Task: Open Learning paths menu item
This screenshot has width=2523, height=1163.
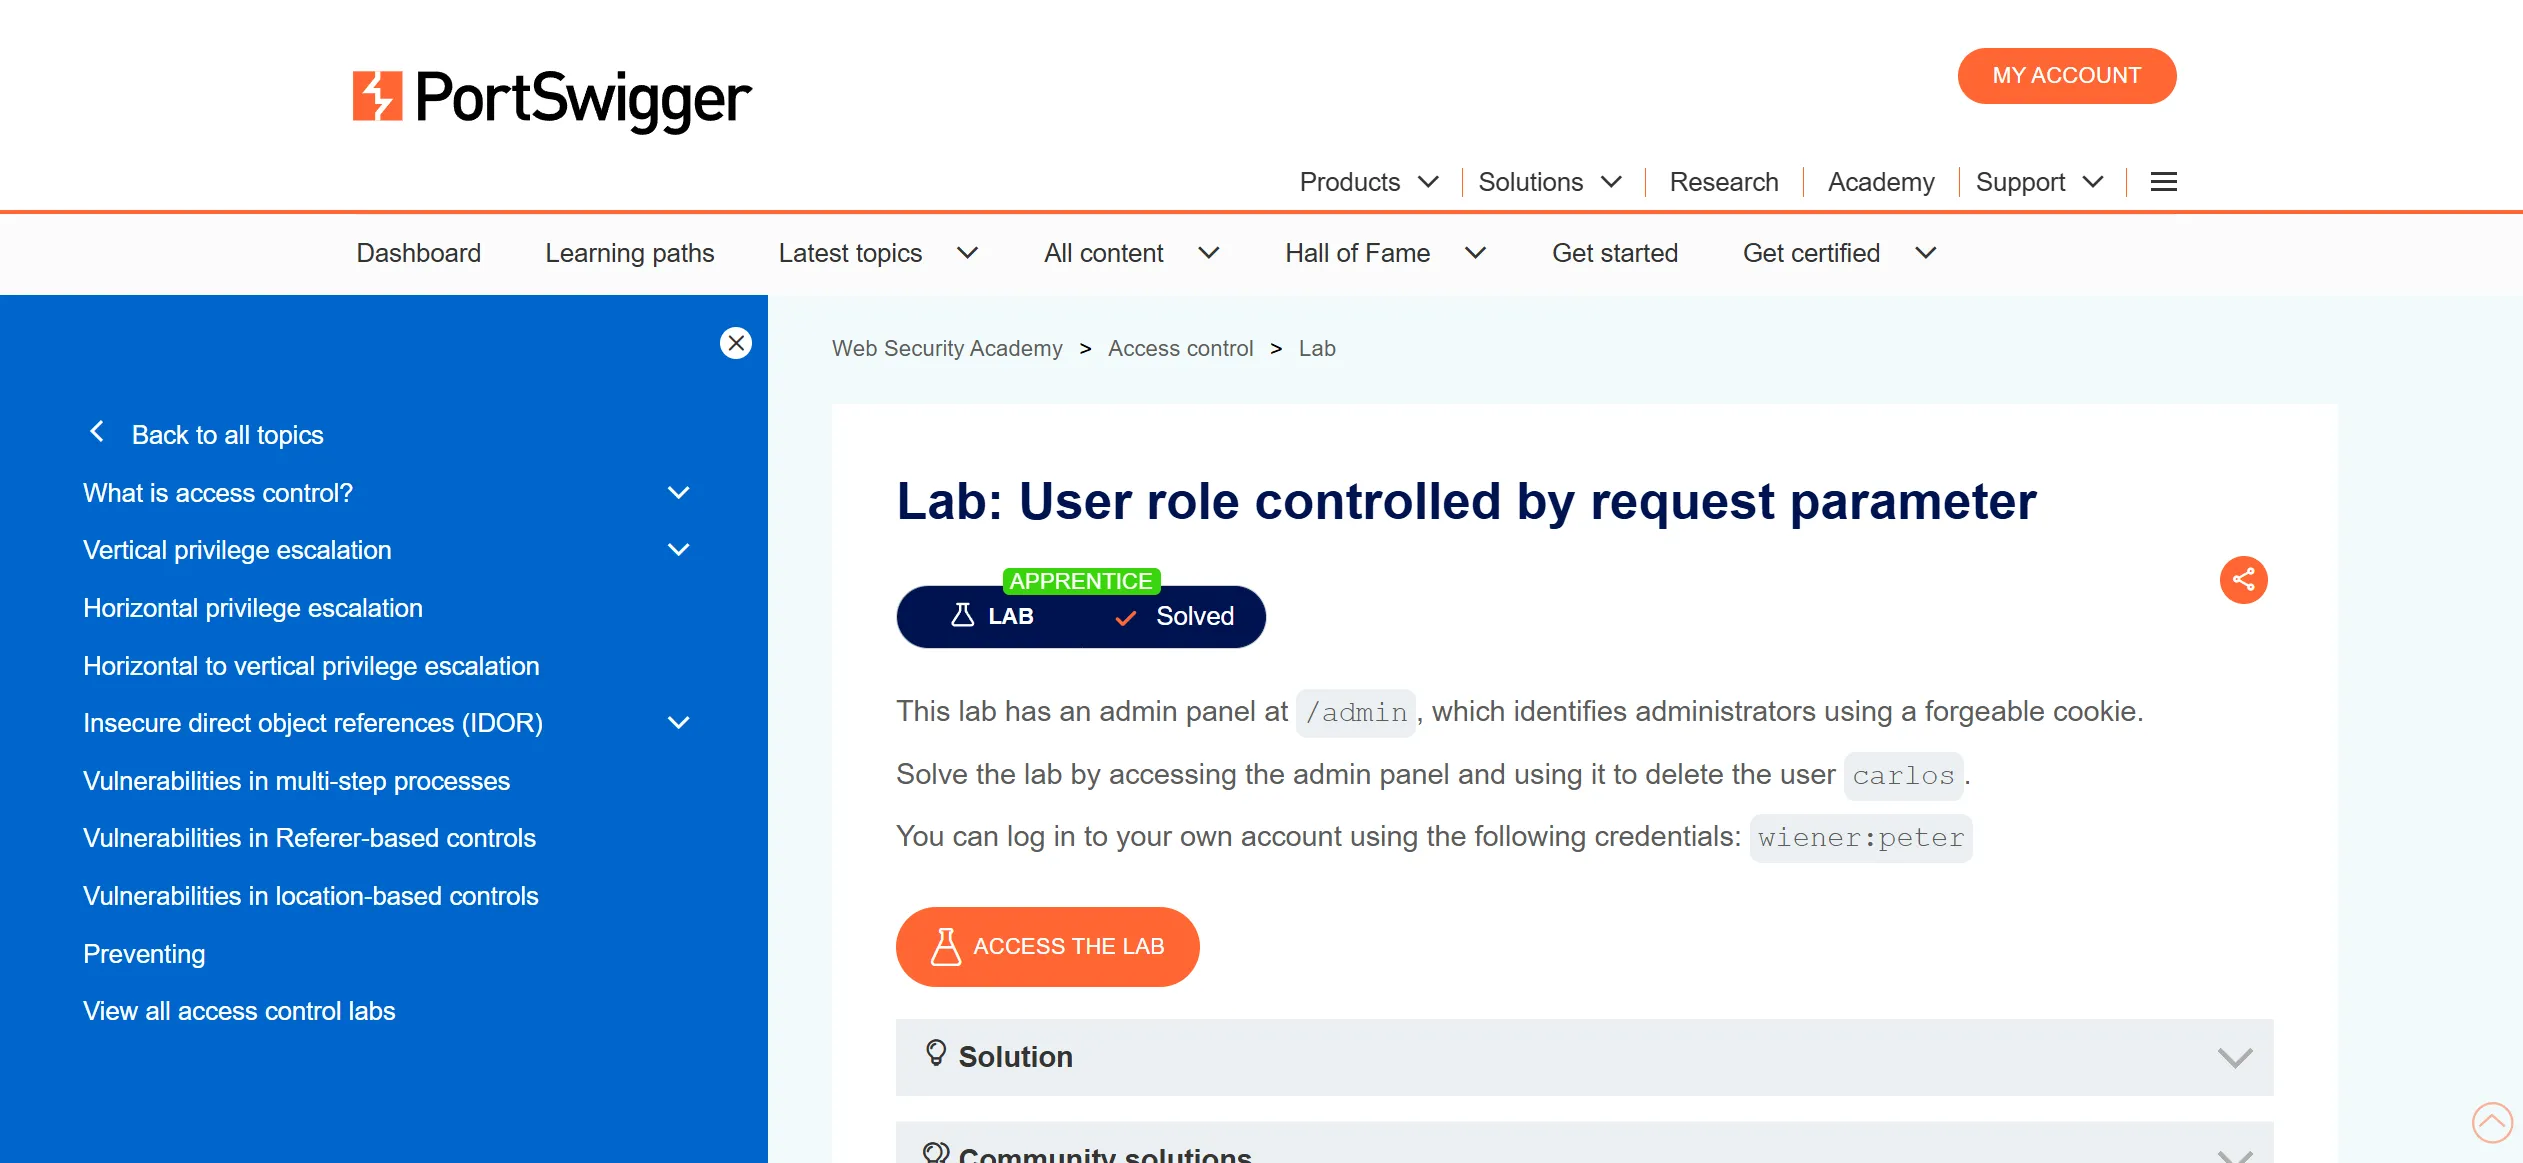Action: 629,253
